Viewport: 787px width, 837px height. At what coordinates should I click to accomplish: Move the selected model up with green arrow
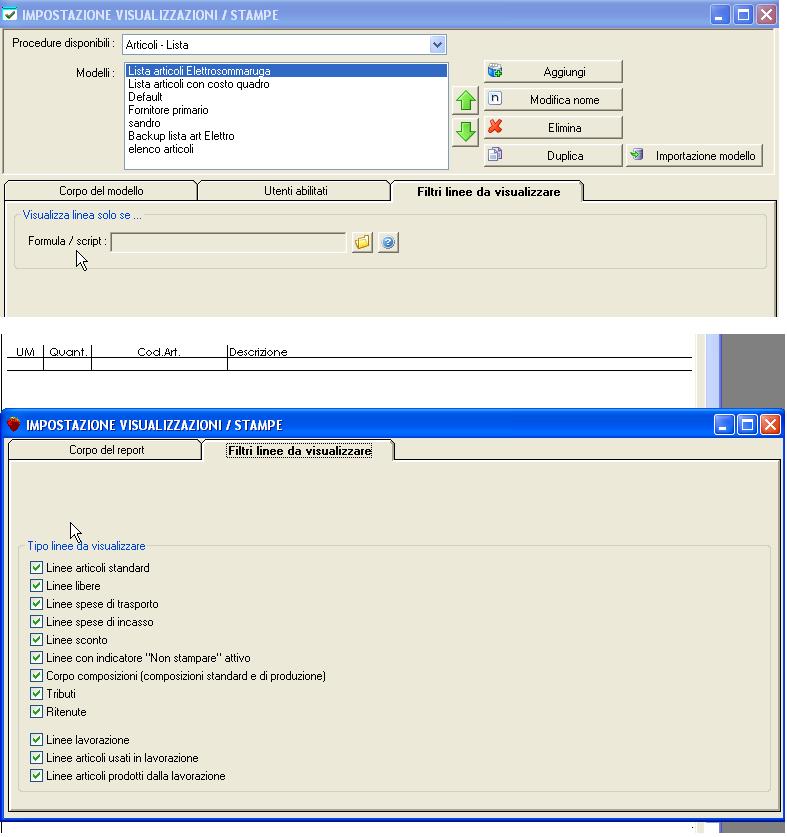coord(466,100)
